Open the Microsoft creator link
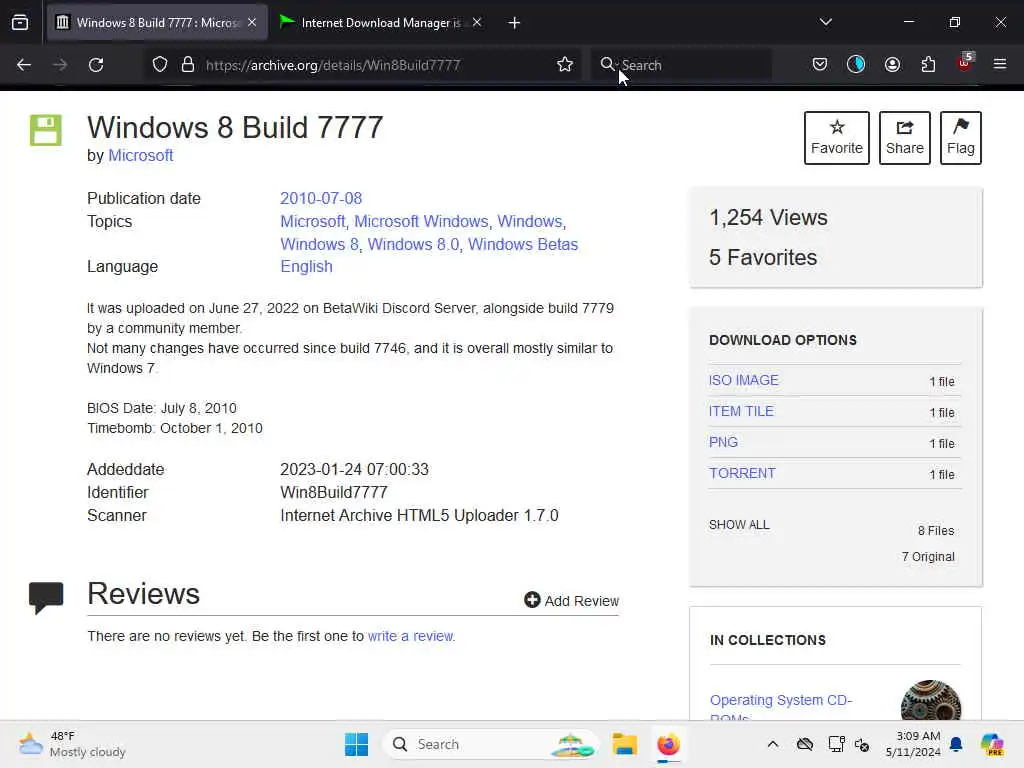 (x=140, y=155)
